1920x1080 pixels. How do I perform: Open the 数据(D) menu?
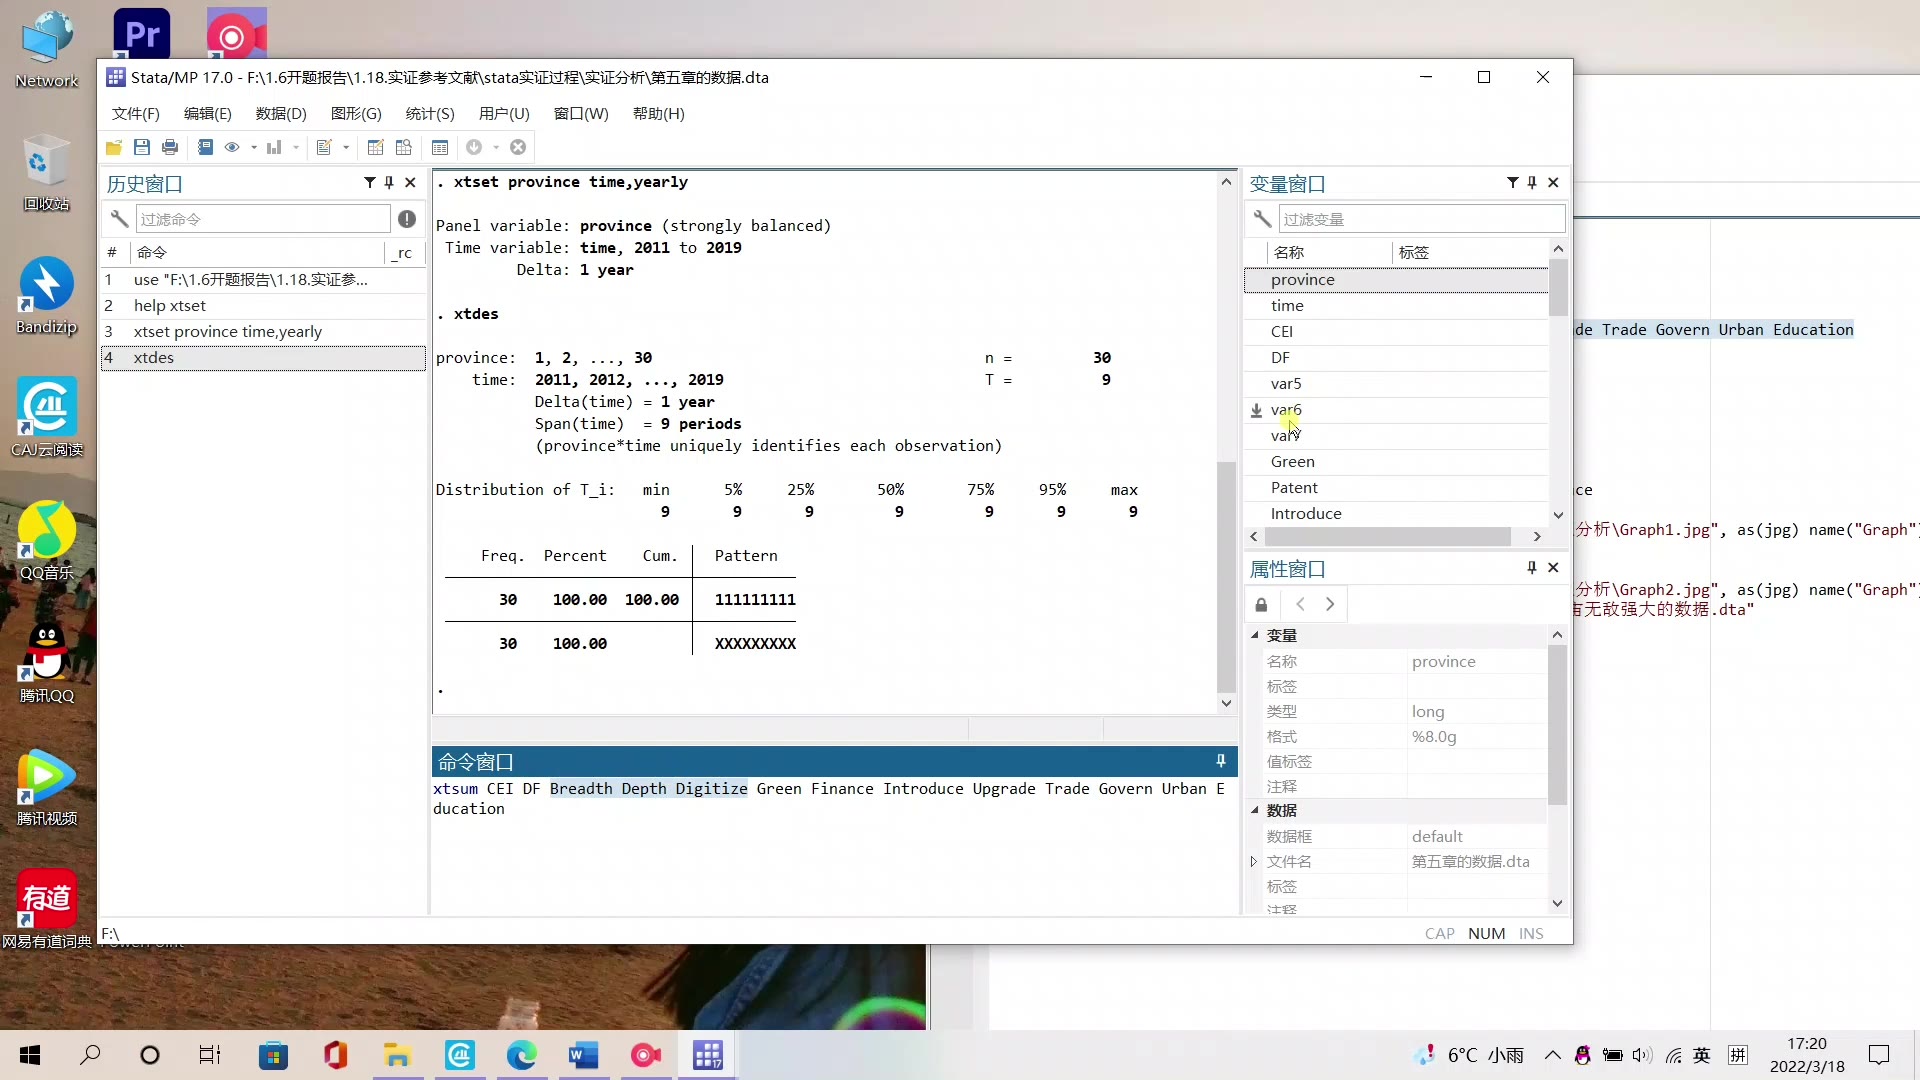[281, 113]
